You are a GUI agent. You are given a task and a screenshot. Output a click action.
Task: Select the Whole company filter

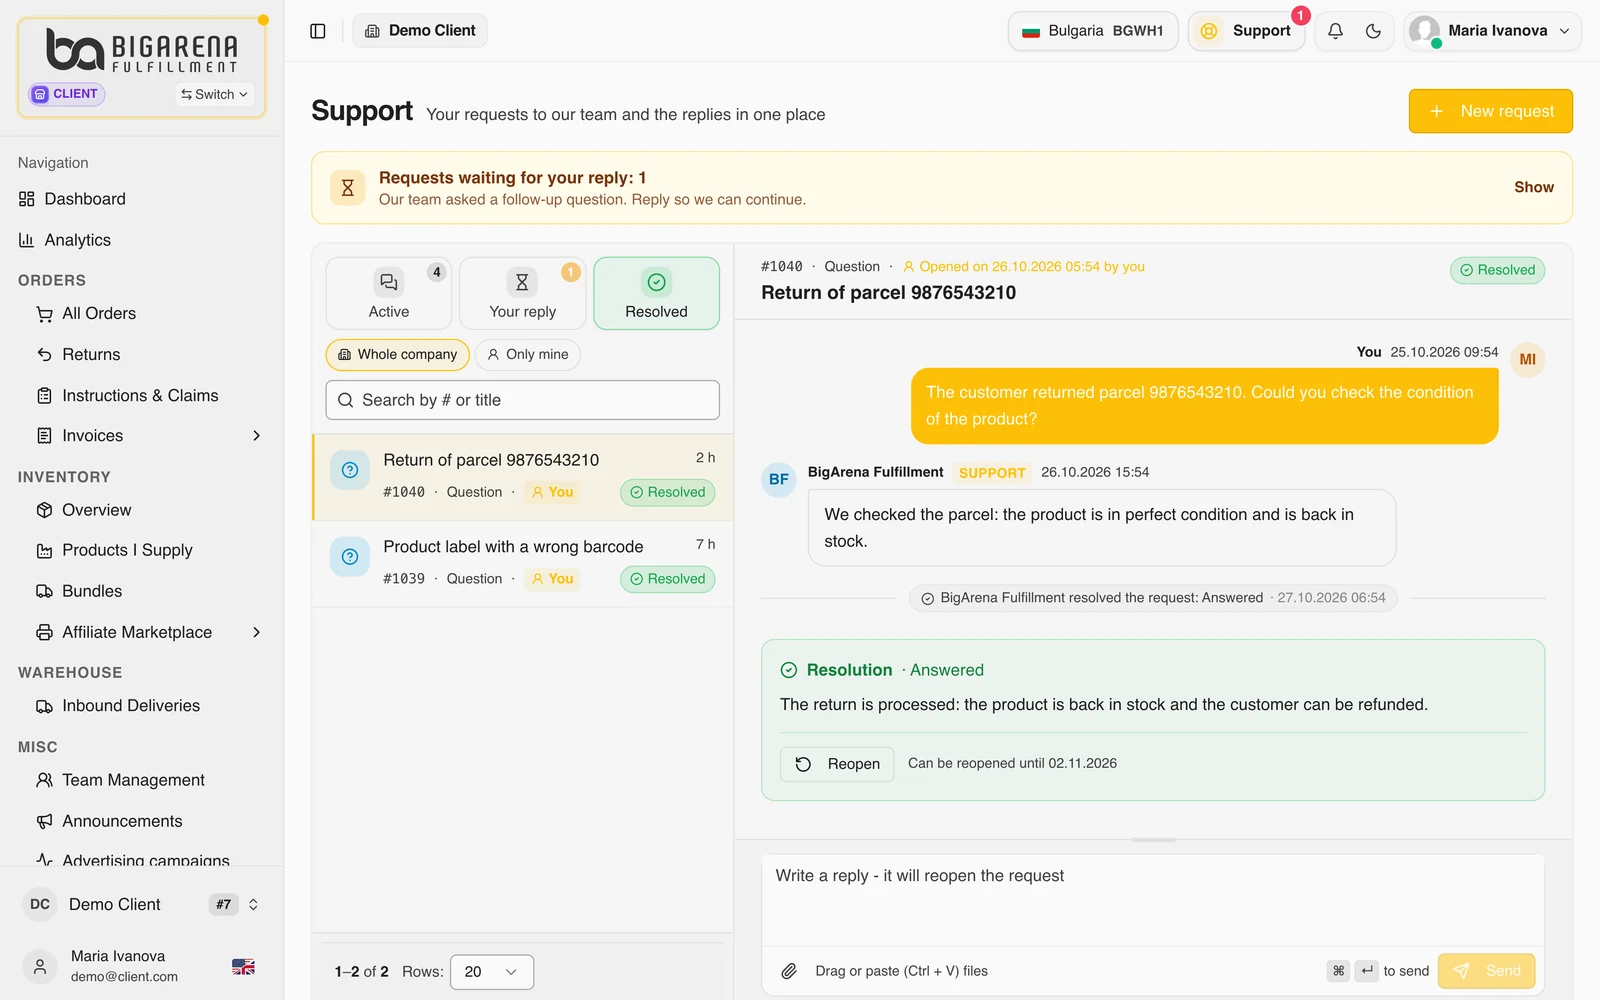point(397,355)
